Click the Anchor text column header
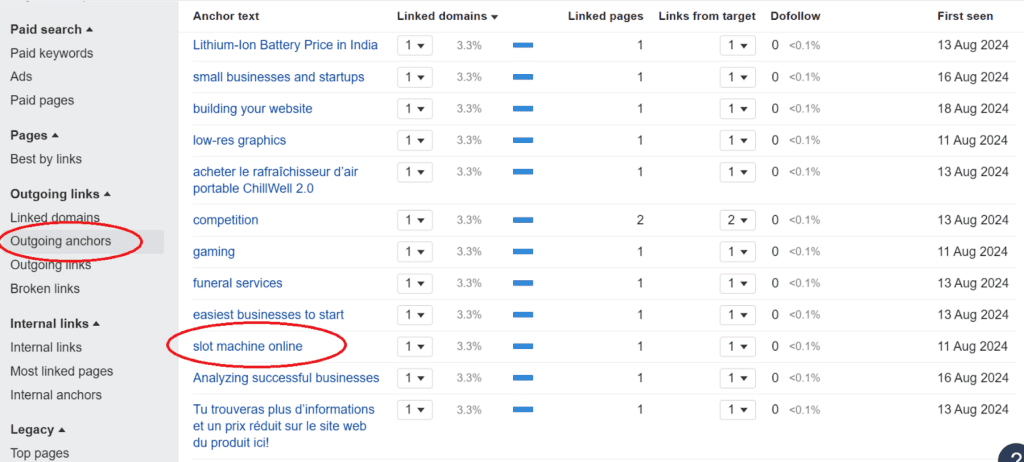 pyautogui.click(x=226, y=16)
